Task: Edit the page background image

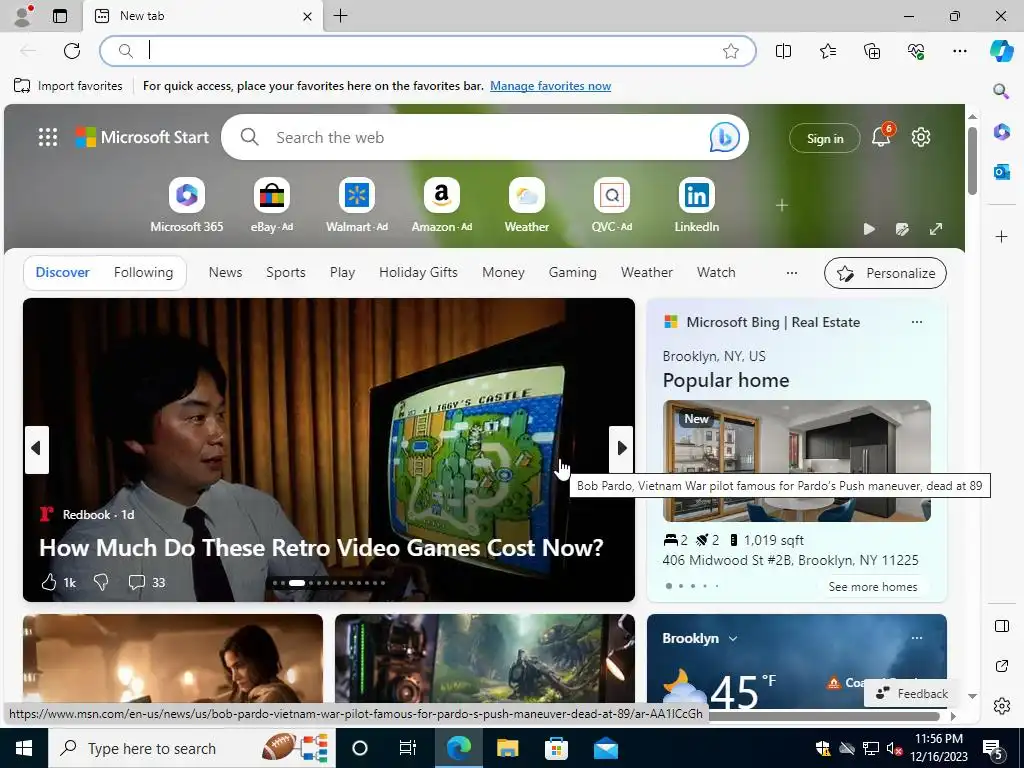Action: (903, 229)
